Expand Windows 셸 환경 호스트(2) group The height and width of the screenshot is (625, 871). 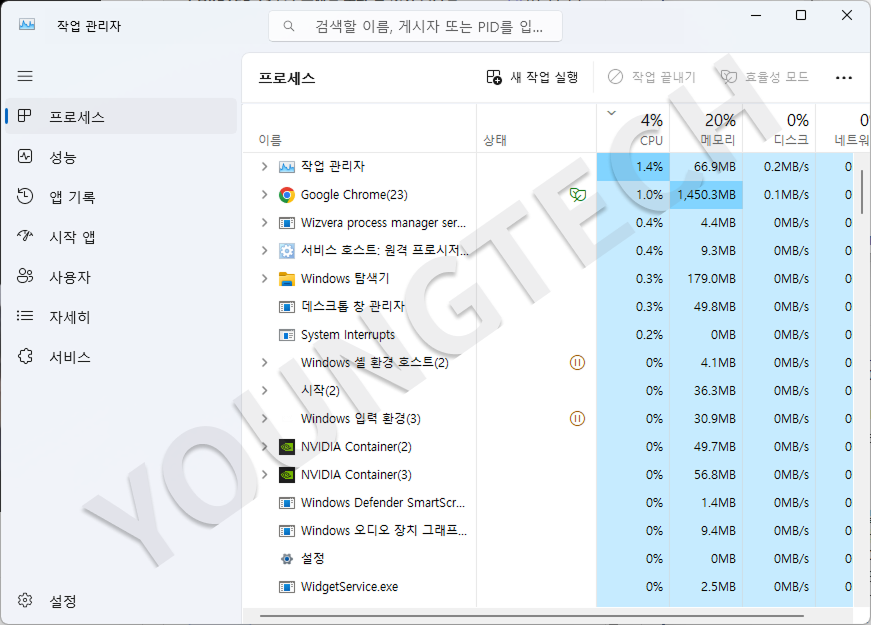click(264, 362)
